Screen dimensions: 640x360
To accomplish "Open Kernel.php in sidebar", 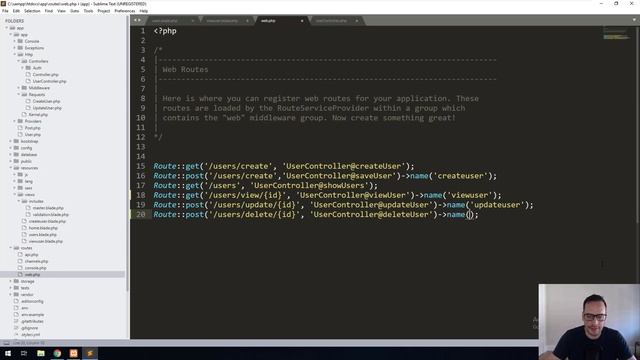I will tap(38, 115).
